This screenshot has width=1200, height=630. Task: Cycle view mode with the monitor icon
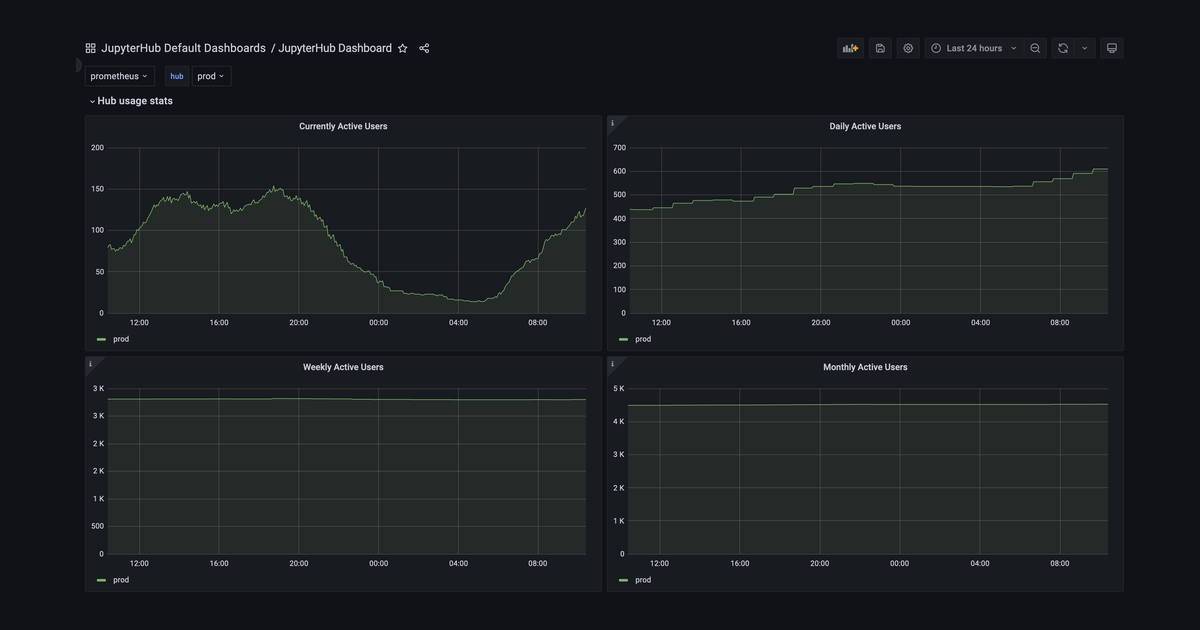coord(1111,48)
